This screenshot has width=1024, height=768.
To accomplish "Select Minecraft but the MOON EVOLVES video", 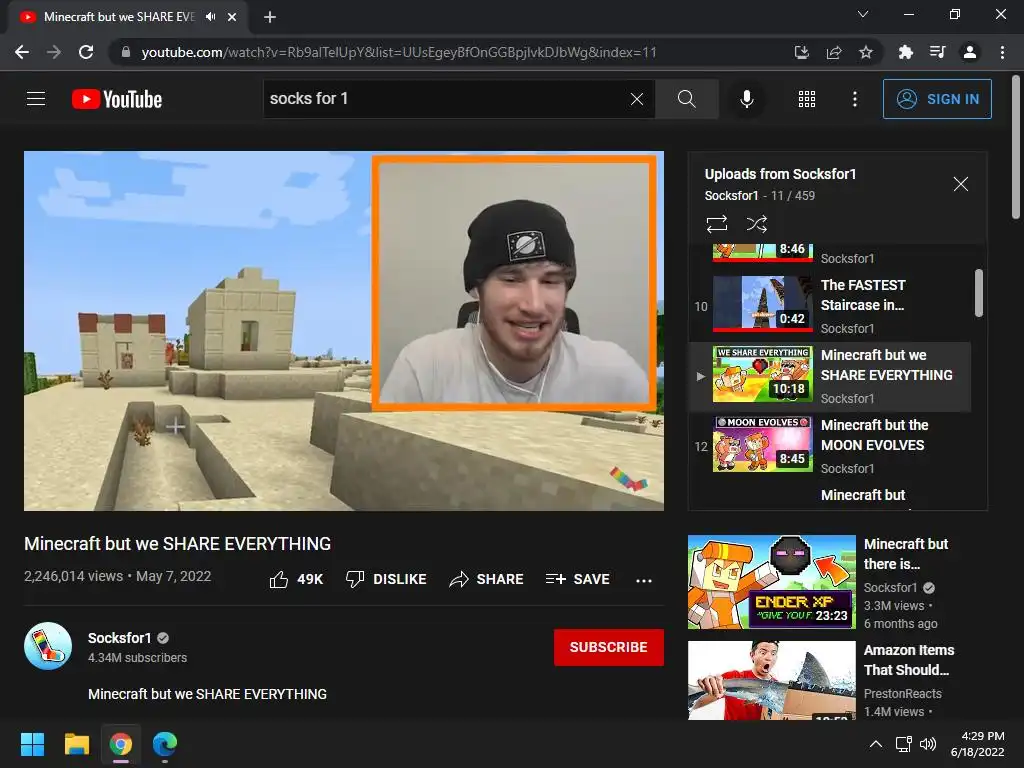I will coord(830,446).
